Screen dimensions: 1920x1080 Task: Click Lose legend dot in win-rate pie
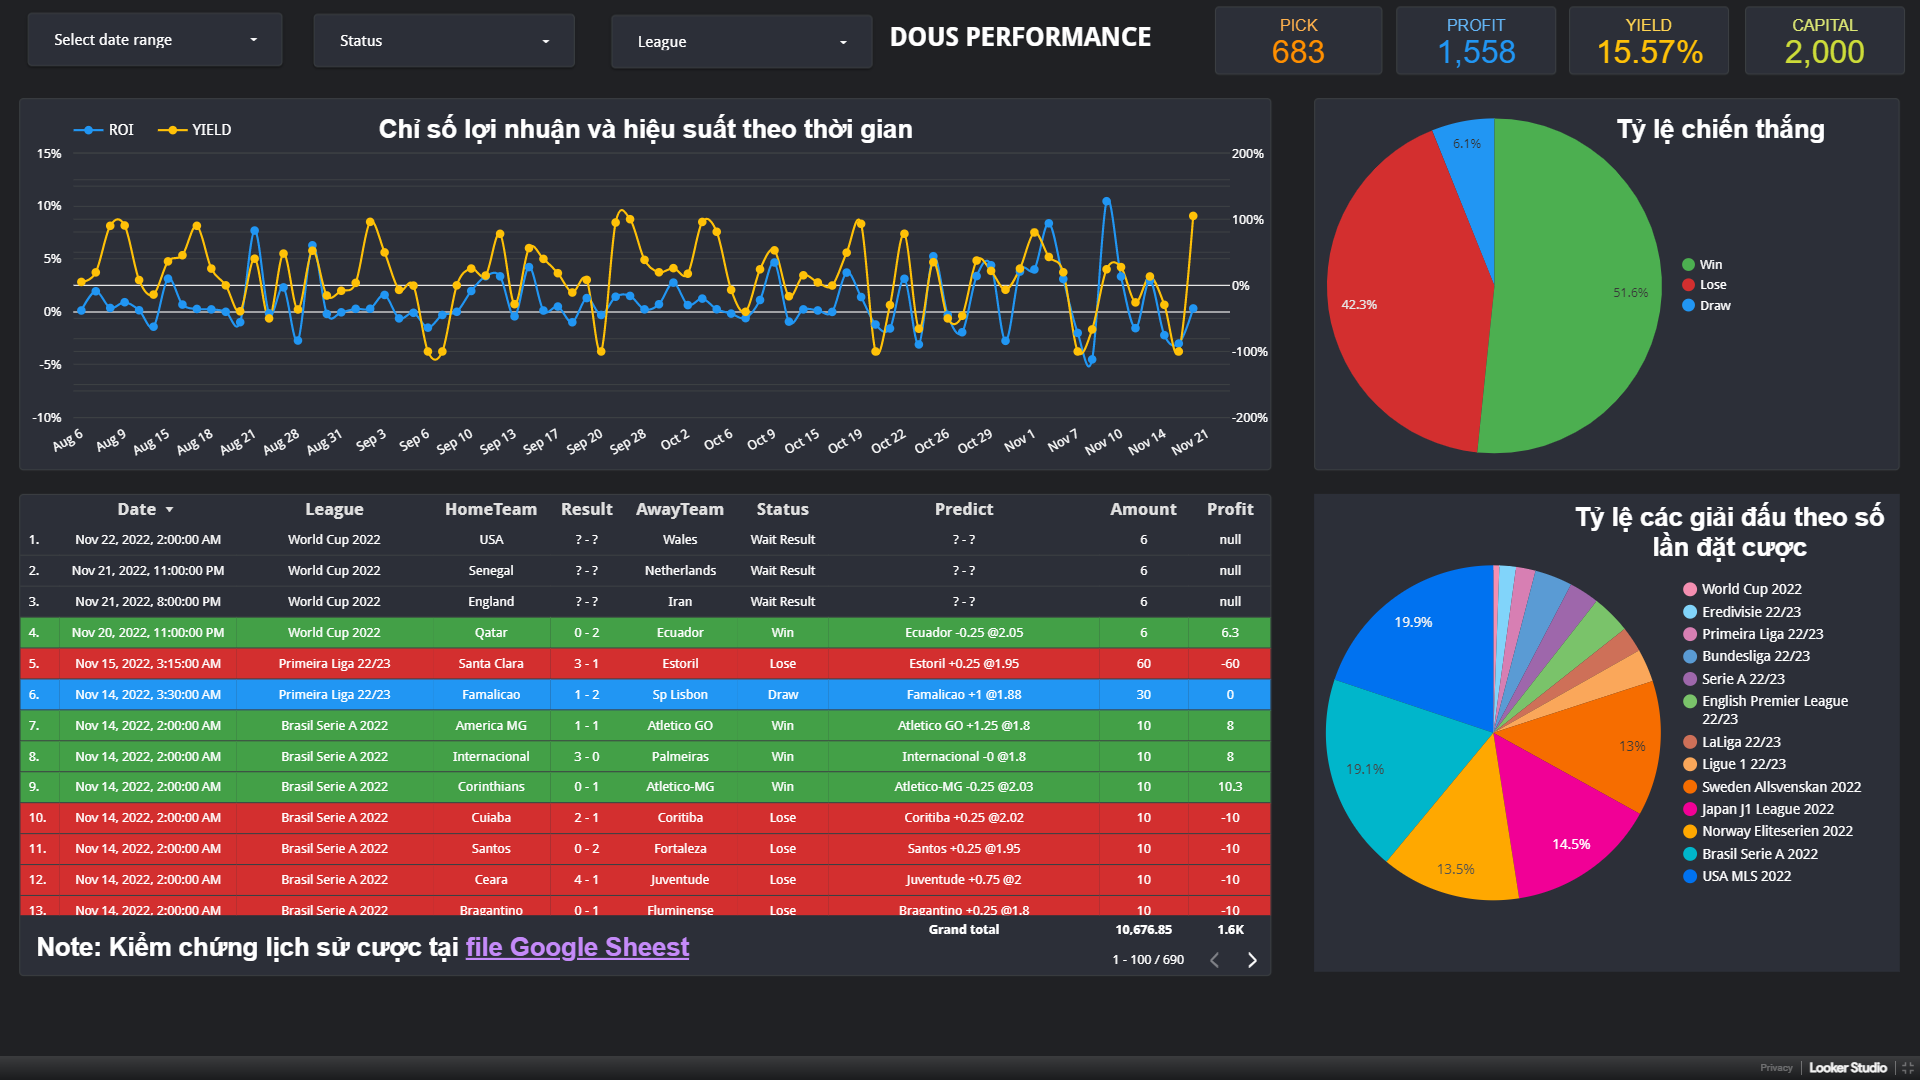point(1688,285)
